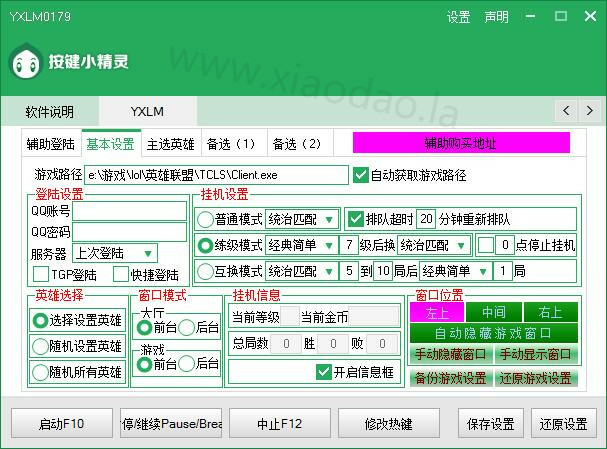
Task: Switch to the 软件说明 tab
Action: [50, 111]
